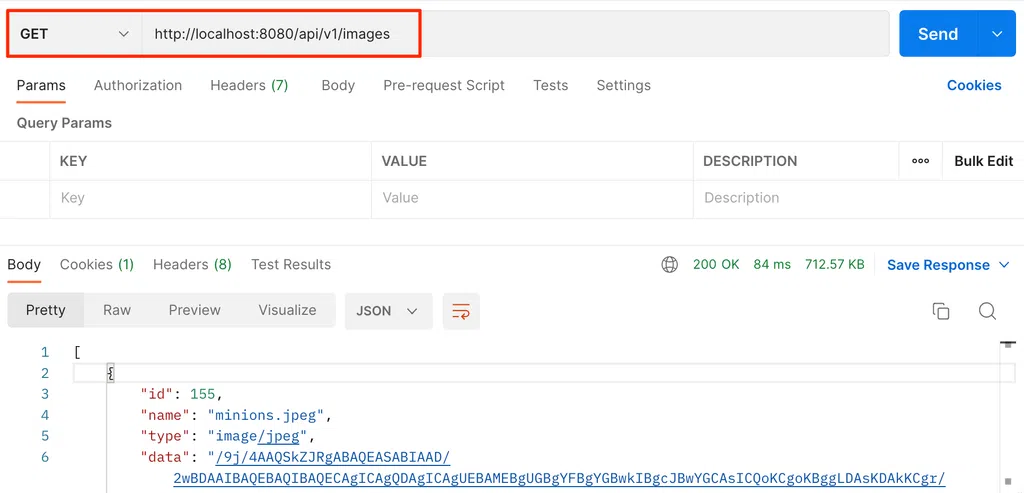The height and width of the screenshot is (493, 1024).
Task: Click the globe network icon
Action: pos(670,265)
